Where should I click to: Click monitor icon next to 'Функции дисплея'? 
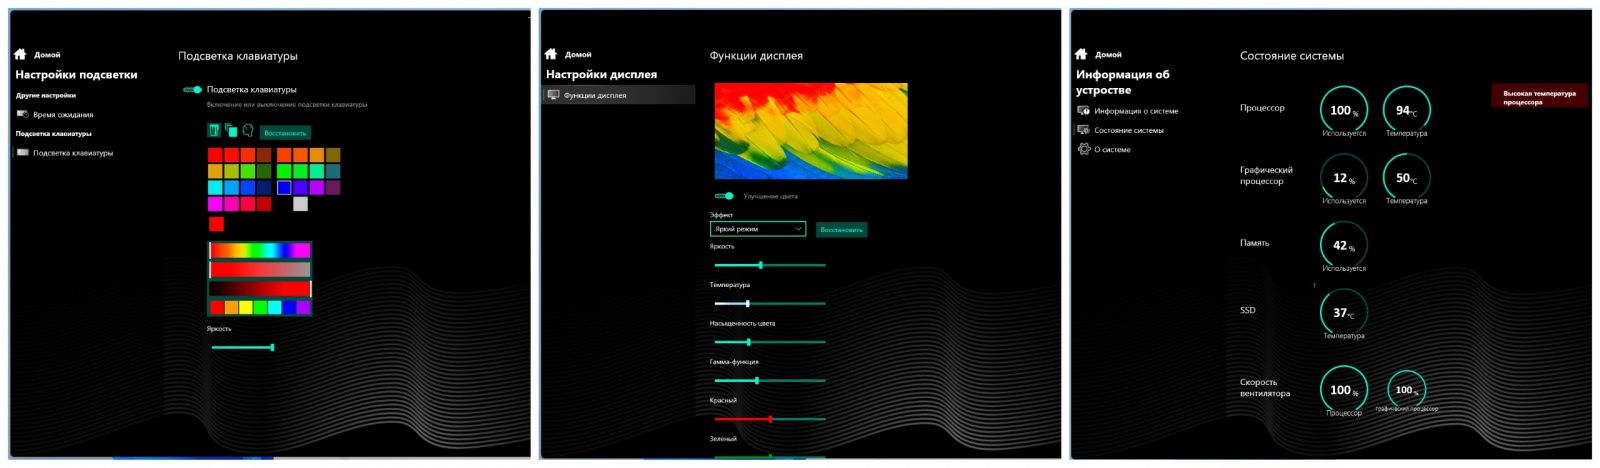pos(553,95)
